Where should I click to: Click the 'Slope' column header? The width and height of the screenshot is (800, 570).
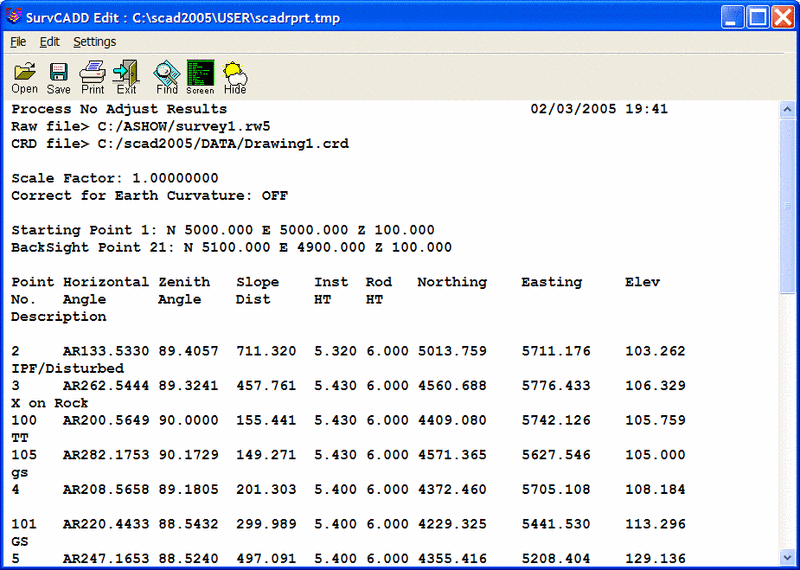pos(257,282)
